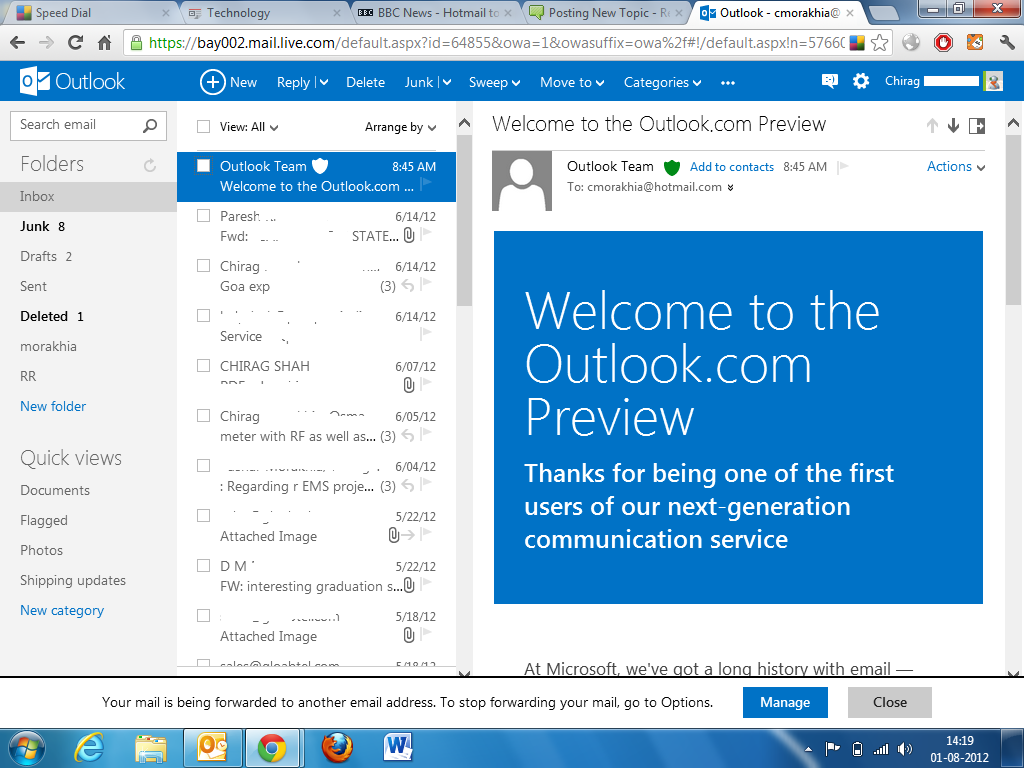Click flag on Goa exp email
The image size is (1024, 768).
426,283
